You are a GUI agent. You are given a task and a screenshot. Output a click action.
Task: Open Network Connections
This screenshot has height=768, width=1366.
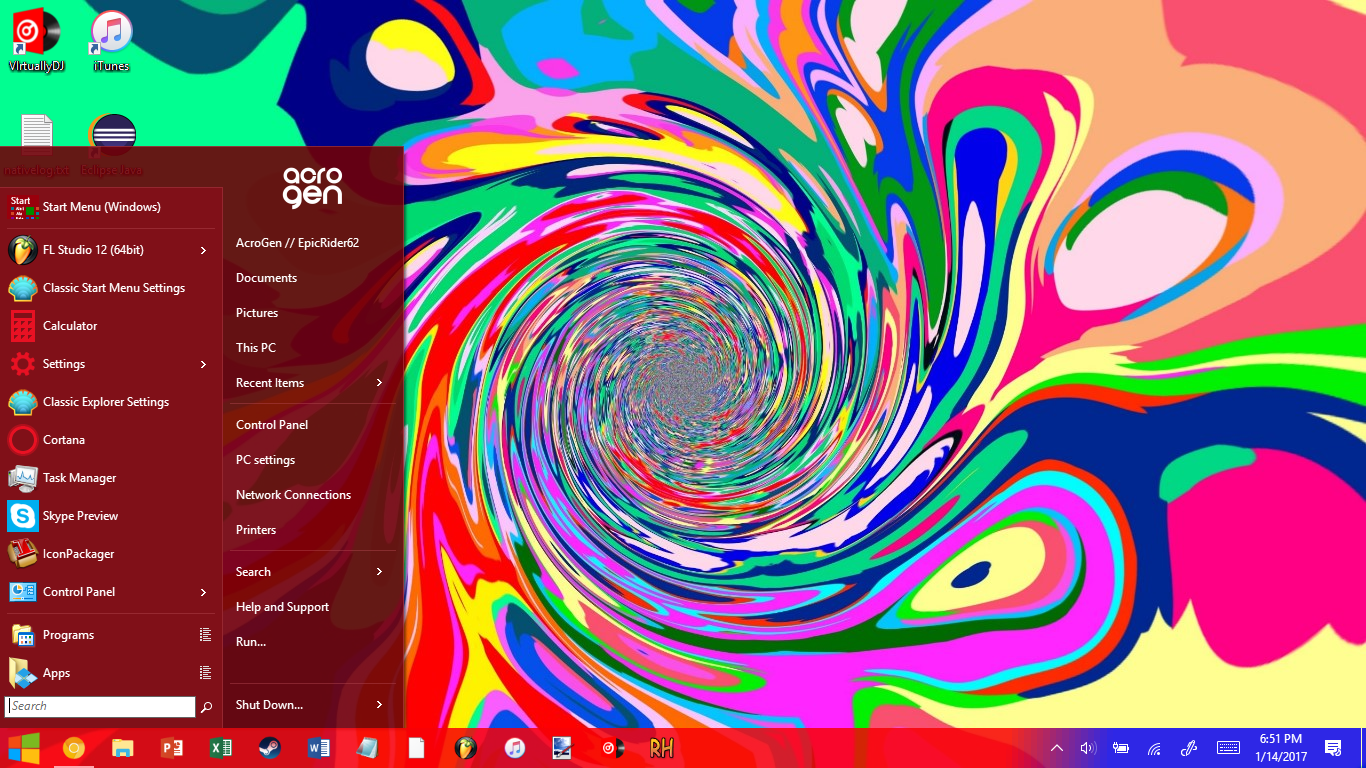[x=310, y=495]
